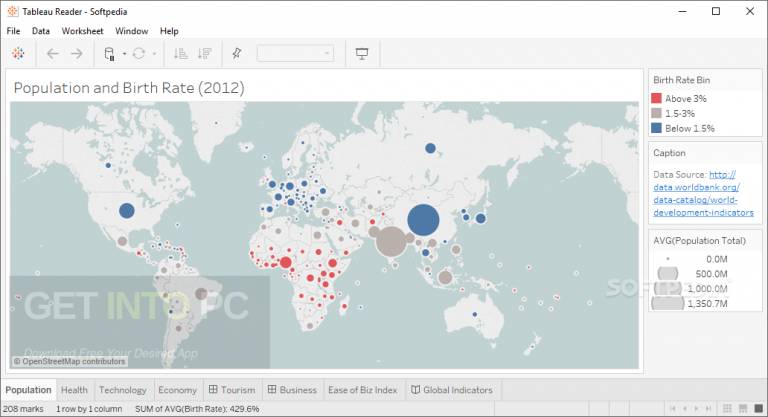The image size is (768, 417).
Task: Open dropdown arrow beside data cylinder icon
Action: click(x=124, y=53)
